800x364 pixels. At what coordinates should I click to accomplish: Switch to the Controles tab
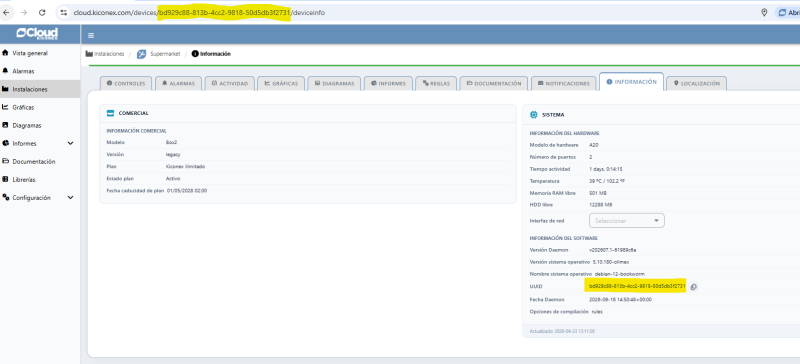click(x=126, y=83)
